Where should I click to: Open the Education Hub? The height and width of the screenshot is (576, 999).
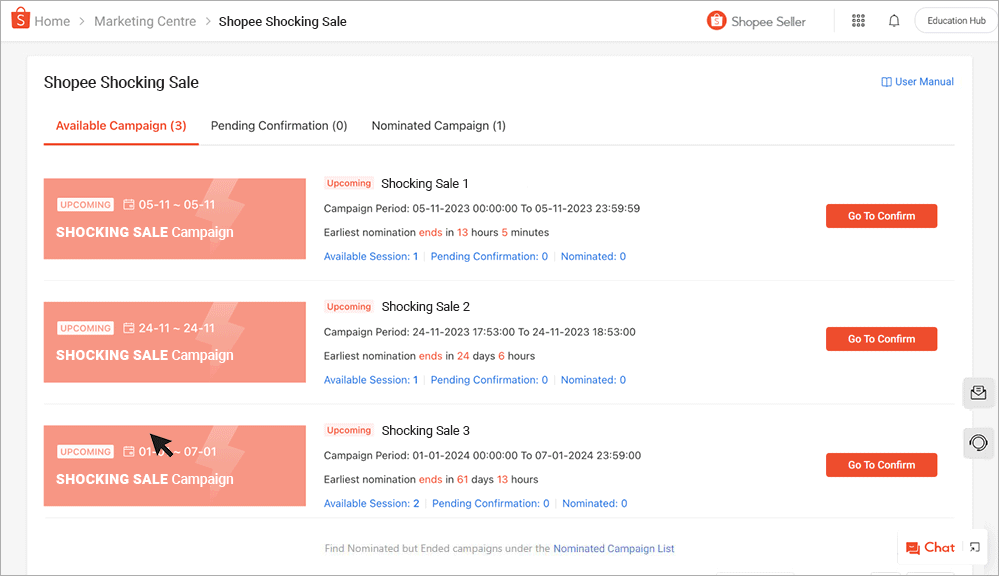point(954,19)
